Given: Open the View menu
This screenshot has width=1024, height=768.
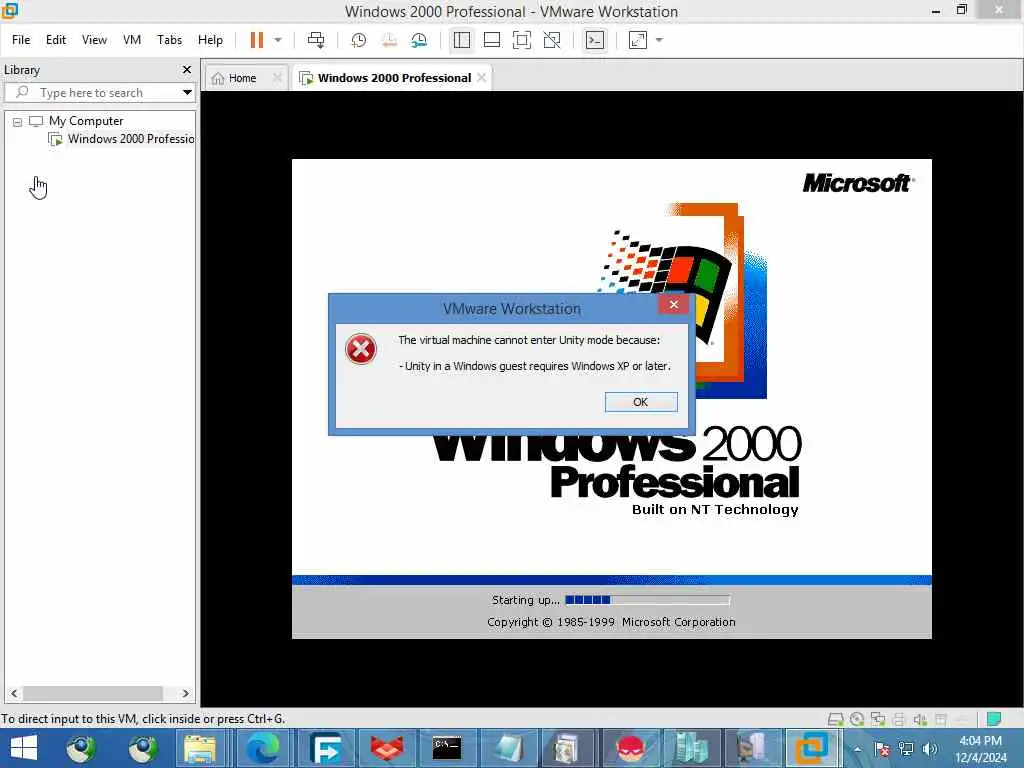Looking at the screenshot, I should coord(94,40).
